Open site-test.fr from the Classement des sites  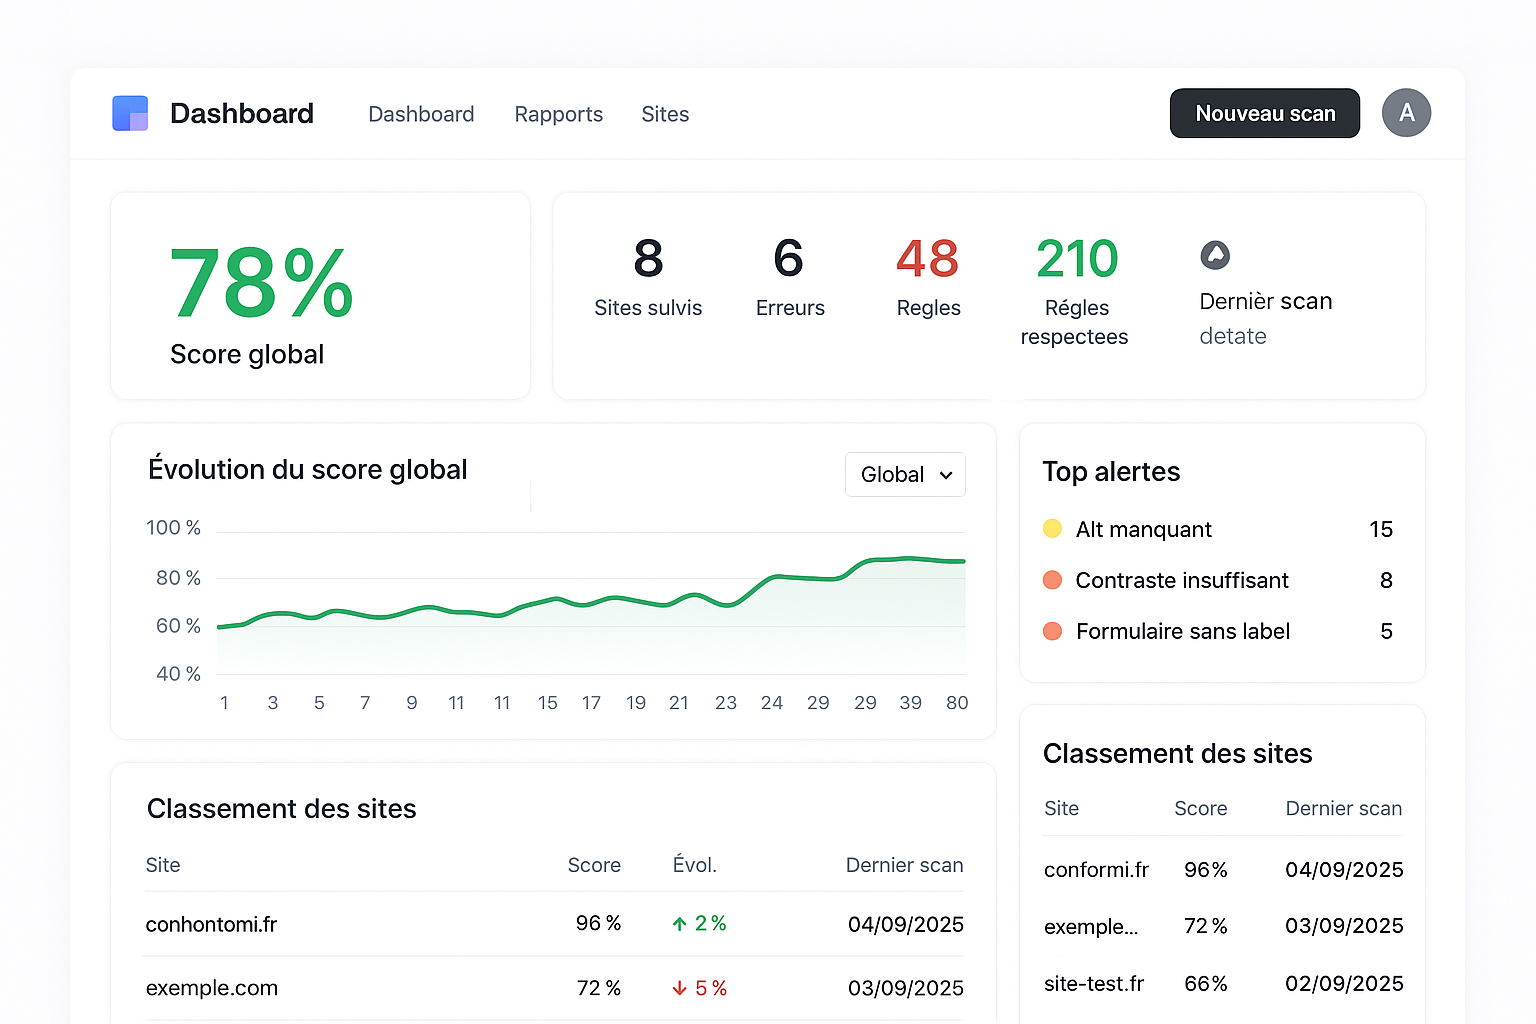[1094, 983]
